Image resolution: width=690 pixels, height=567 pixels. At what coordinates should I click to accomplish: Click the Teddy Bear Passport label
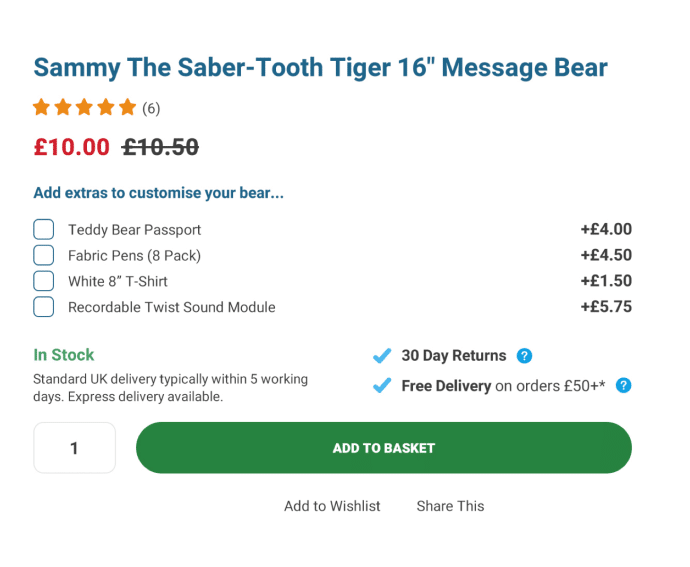[134, 230]
